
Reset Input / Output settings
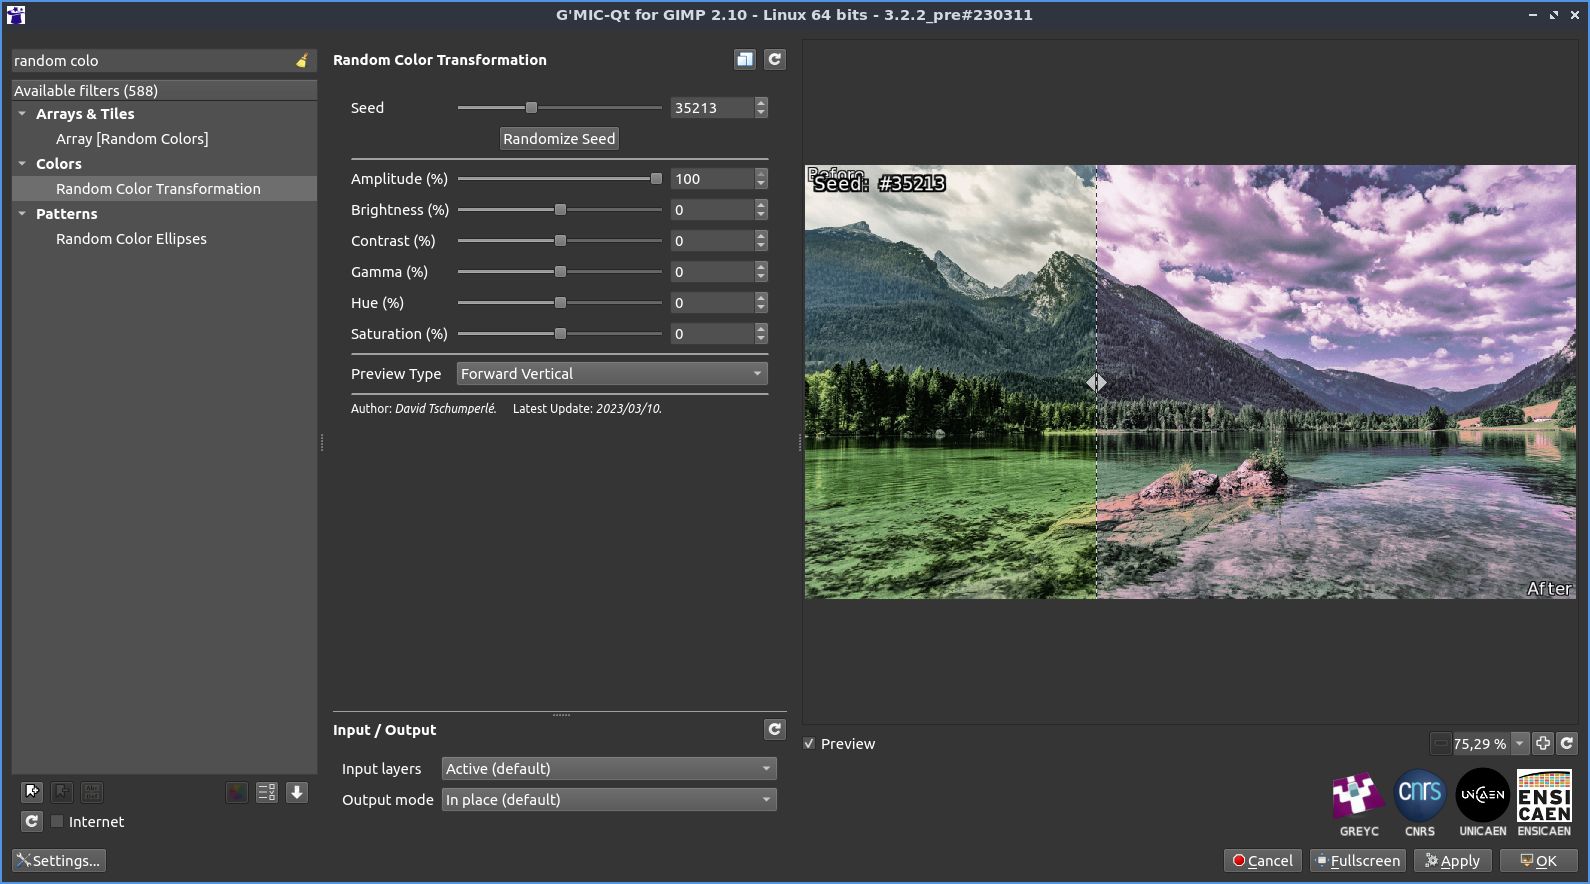[775, 730]
